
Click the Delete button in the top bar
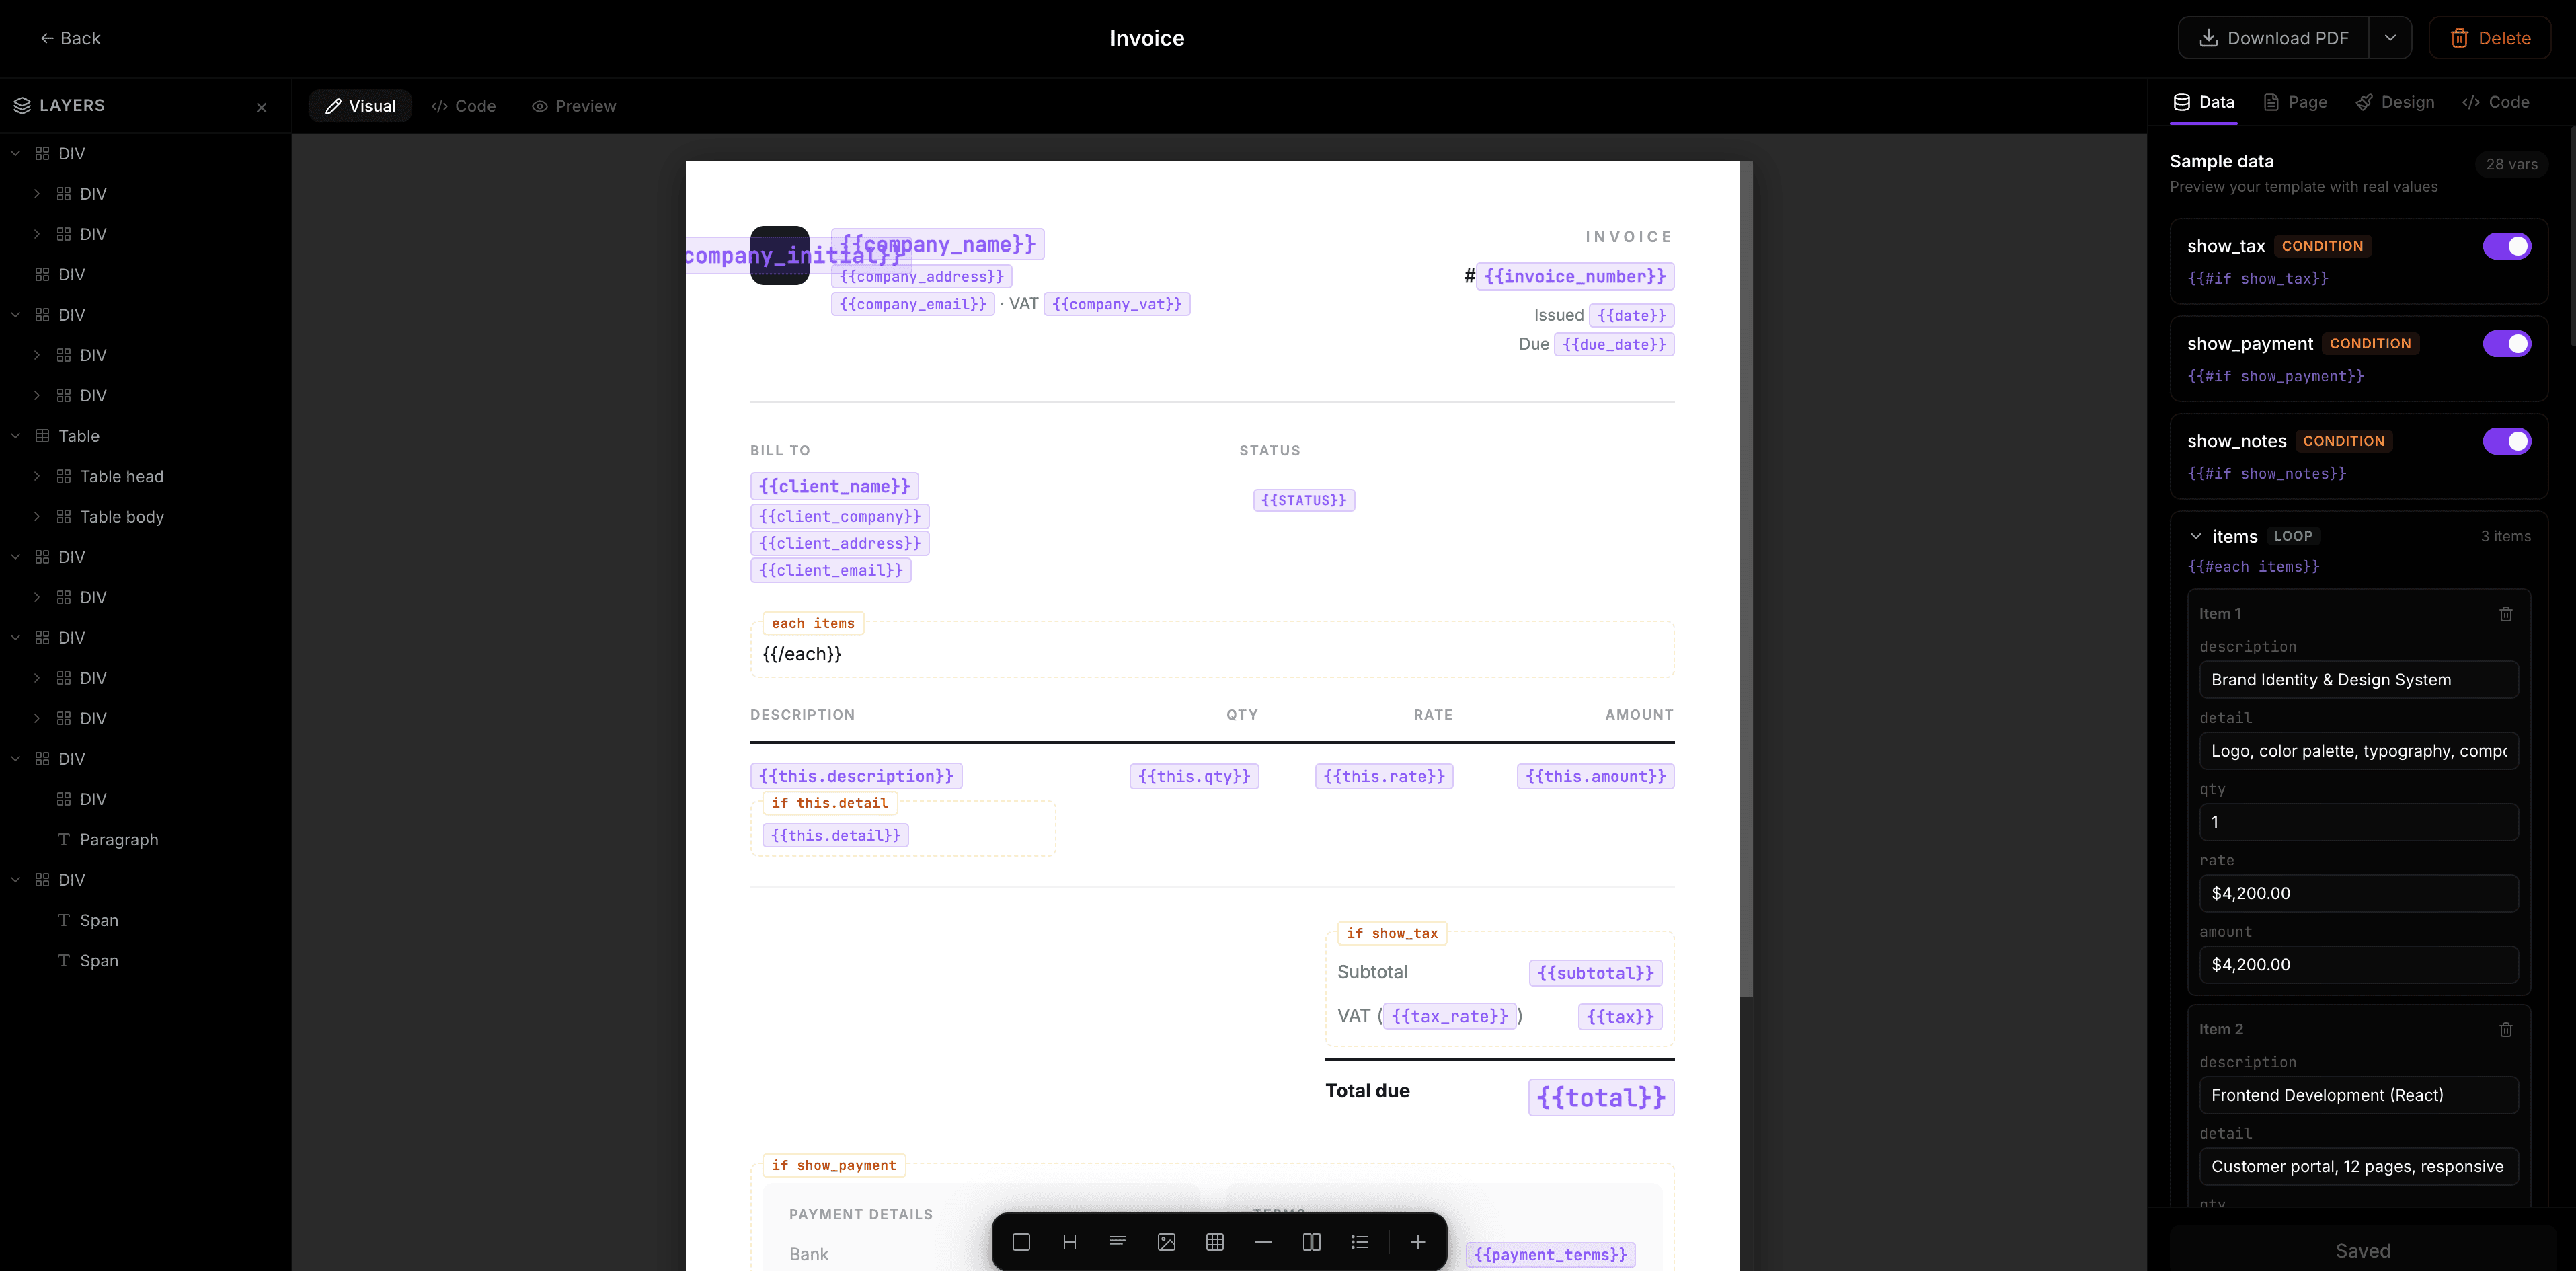pos(2490,37)
